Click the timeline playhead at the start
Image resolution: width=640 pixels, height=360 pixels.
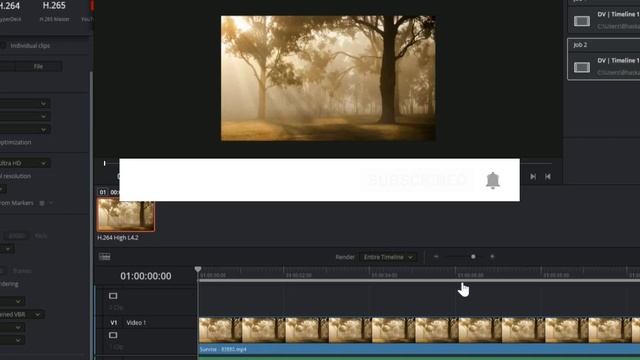coord(198,269)
